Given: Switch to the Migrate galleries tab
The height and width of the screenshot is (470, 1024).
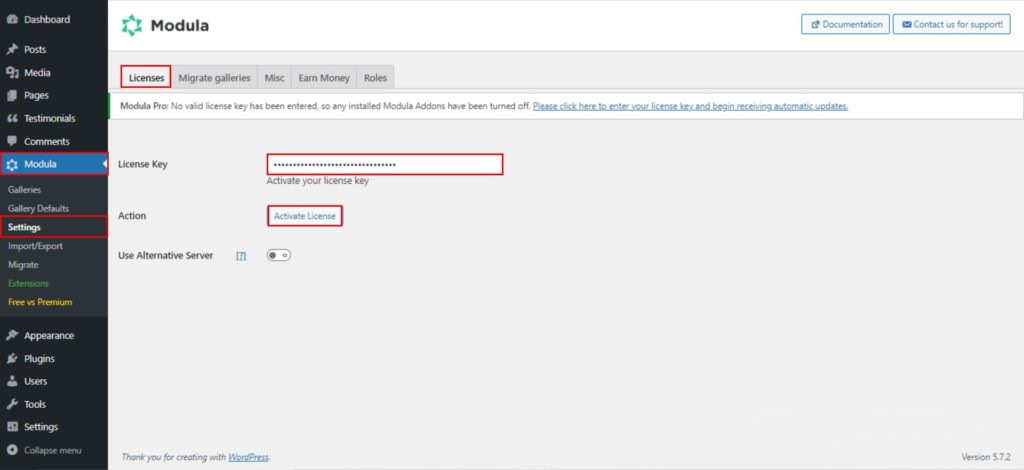Looking at the screenshot, I should 214,78.
